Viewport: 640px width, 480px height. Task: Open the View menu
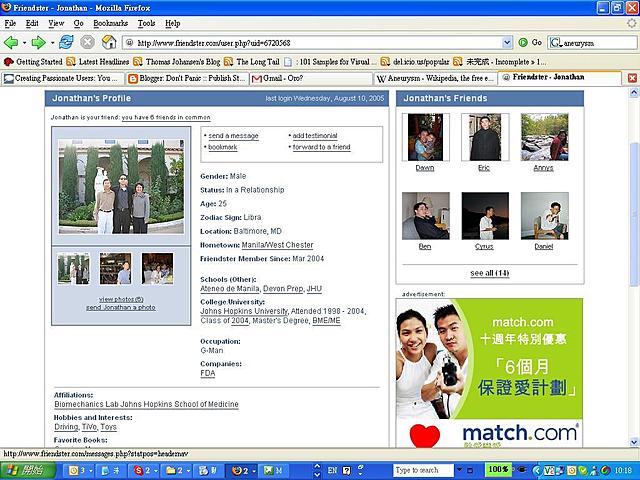(56, 23)
